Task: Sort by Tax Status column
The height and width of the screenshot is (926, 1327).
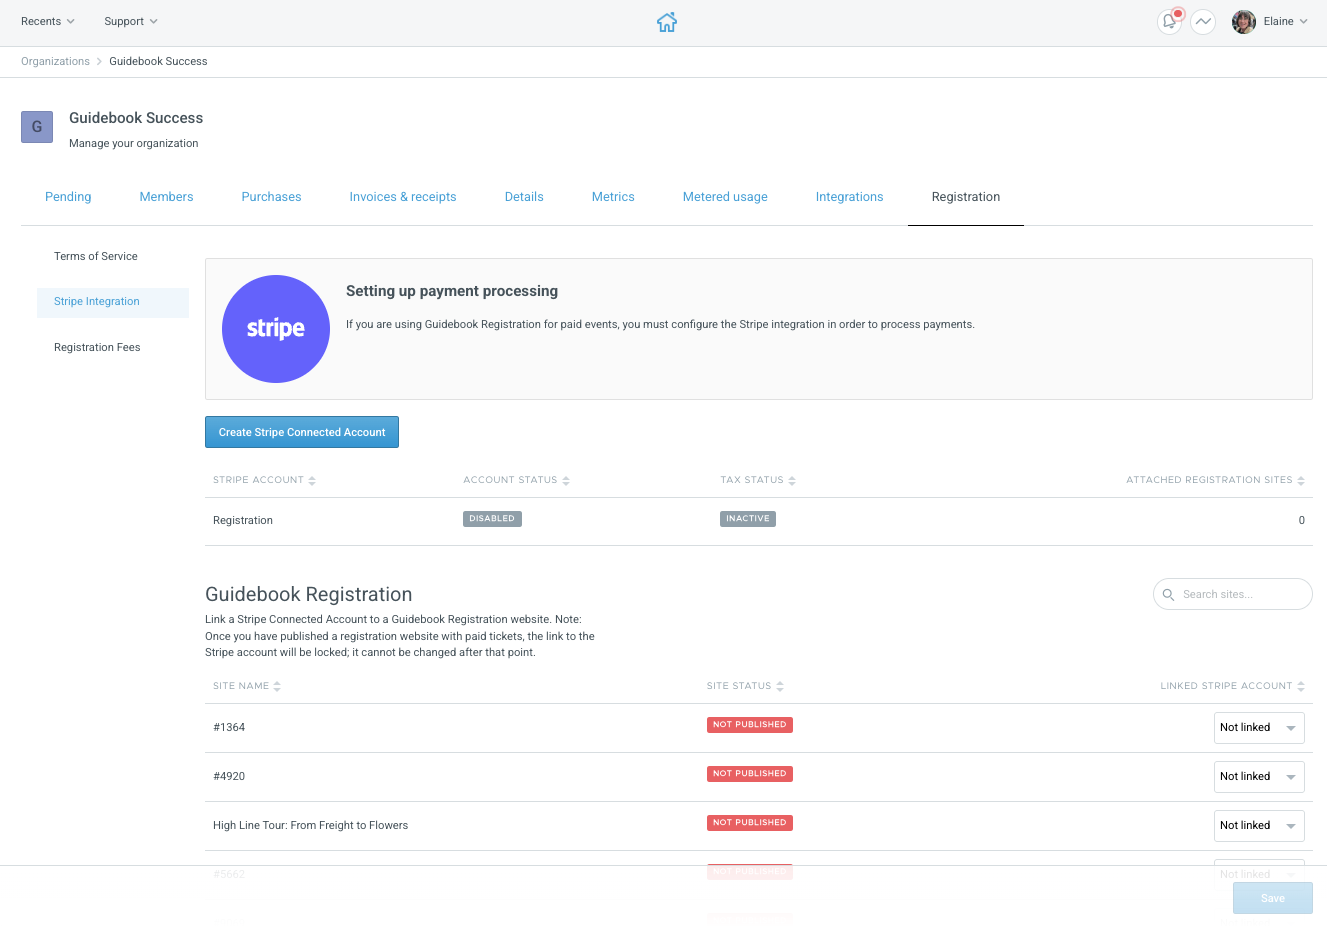Action: click(x=758, y=480)
